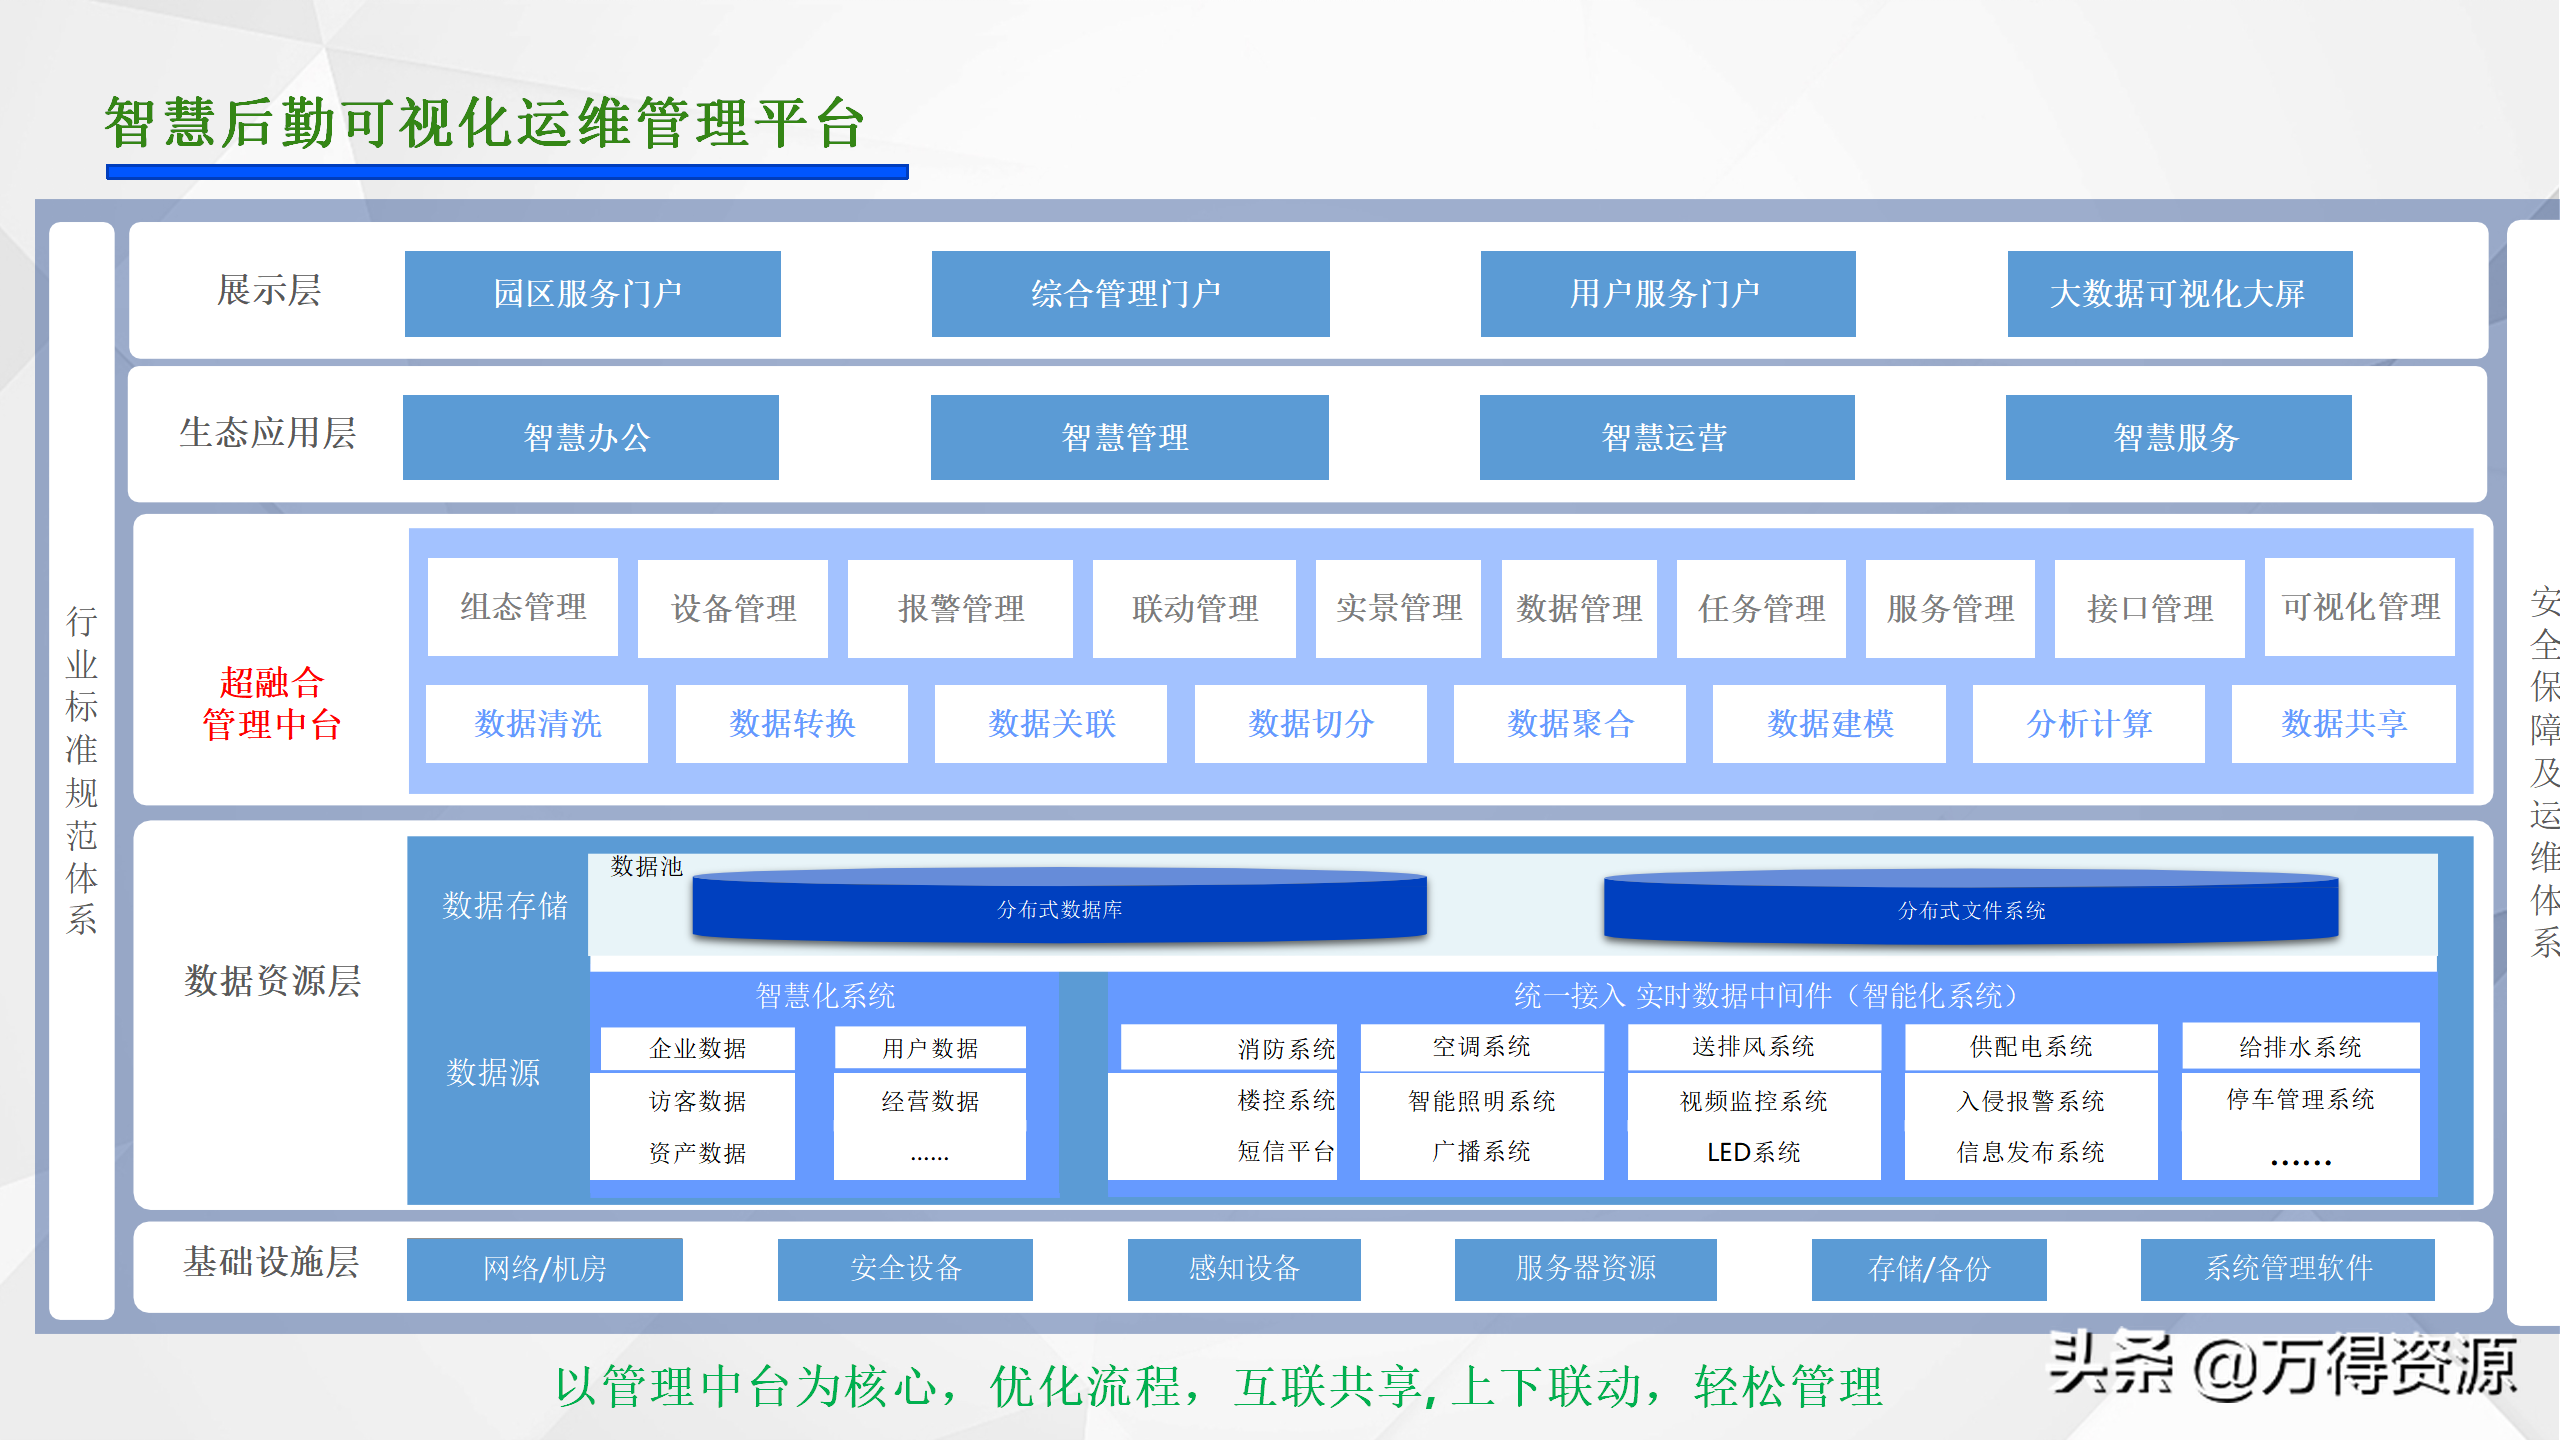Click the 园区服务门户 box
The height and width of the screenshot is (1440, 2560).
[592, 294]
